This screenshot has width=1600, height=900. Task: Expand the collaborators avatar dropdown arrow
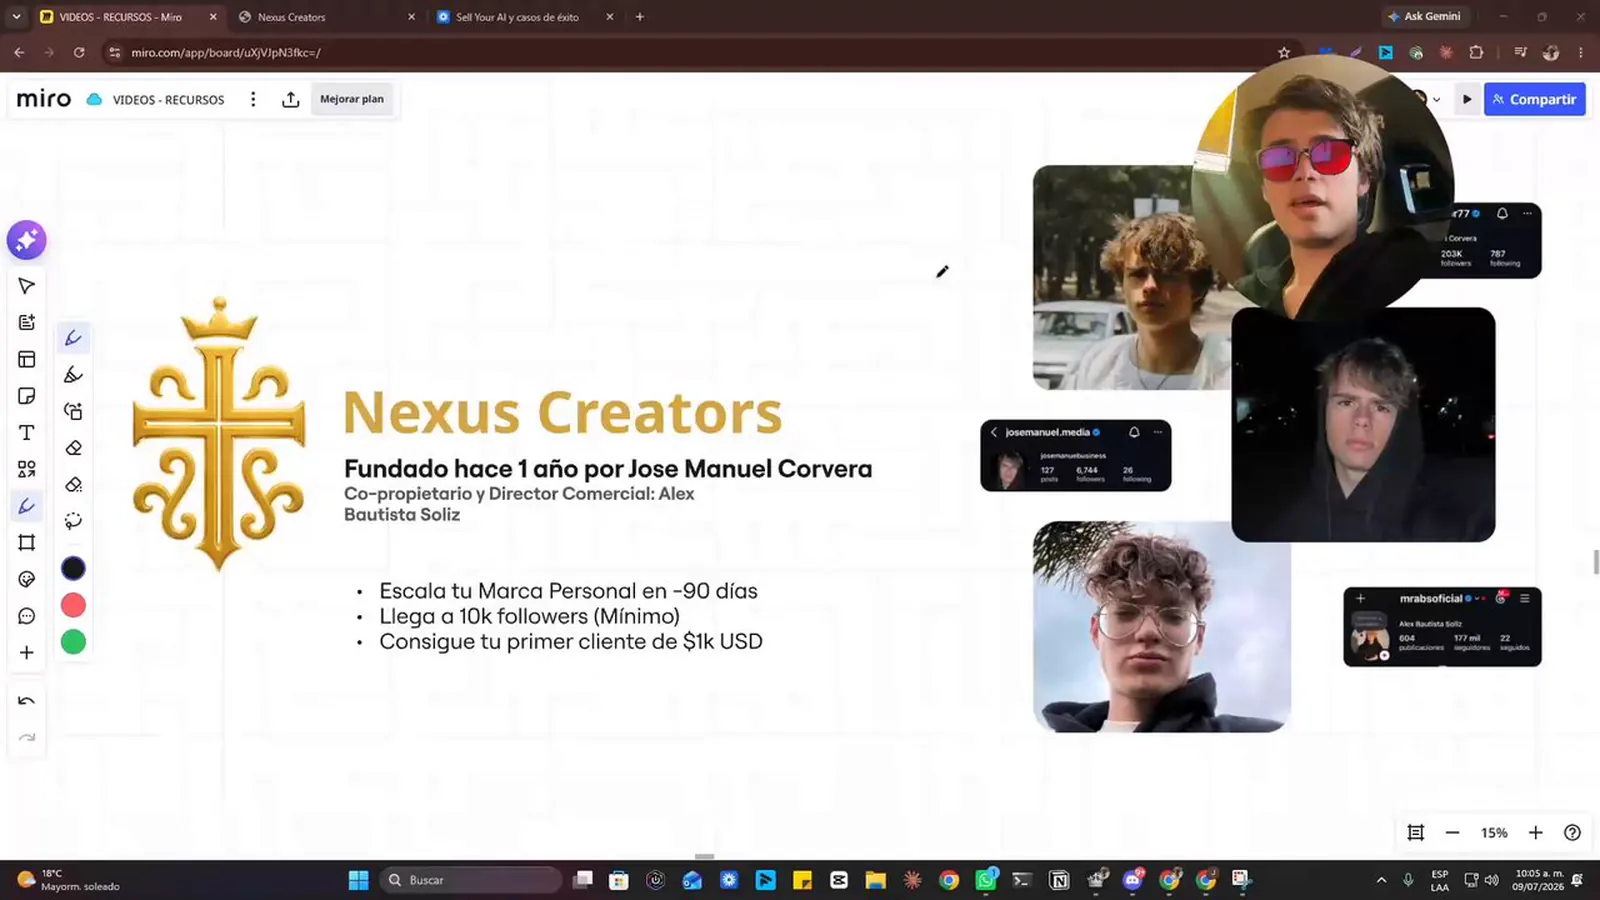pyautogui.click(x=1437, y=99)
